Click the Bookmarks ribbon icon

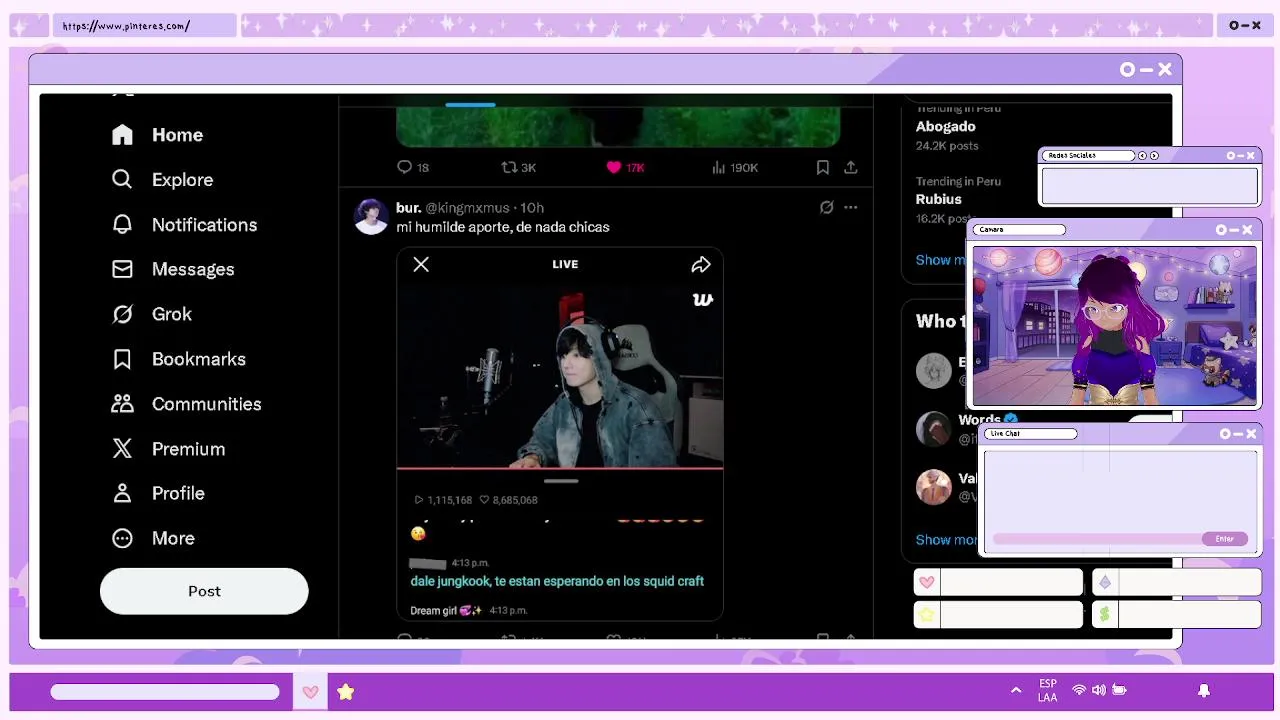pos(122,359)
